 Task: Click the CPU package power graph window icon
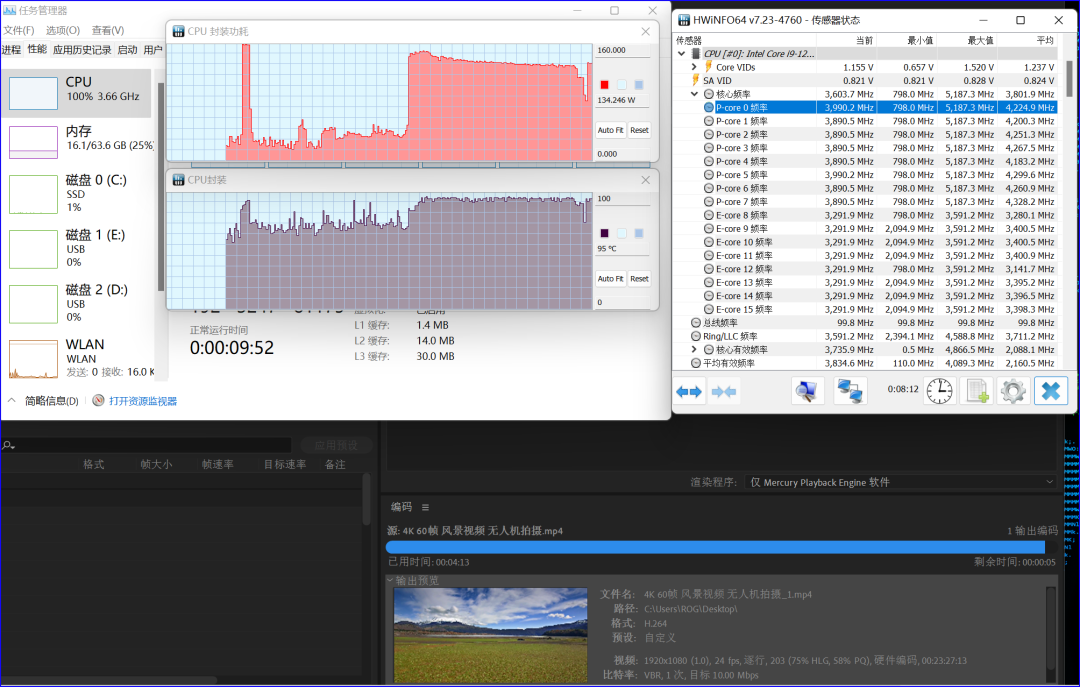click(x=178, y=32)
